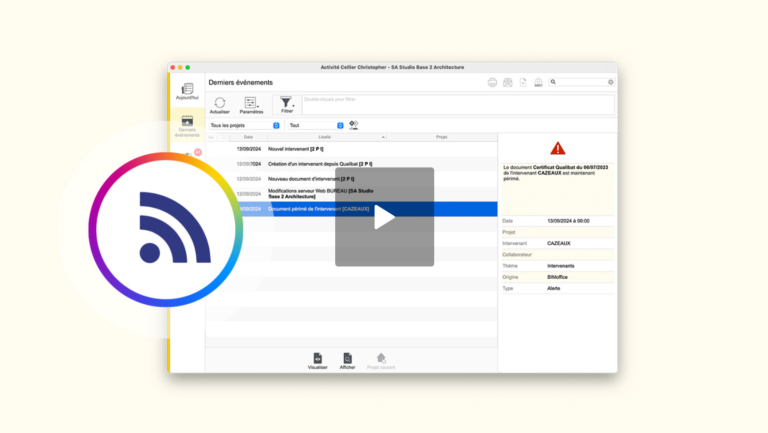Click the Collaborateur field label
Screen dimensions: 768x433
tap(517, 255)
